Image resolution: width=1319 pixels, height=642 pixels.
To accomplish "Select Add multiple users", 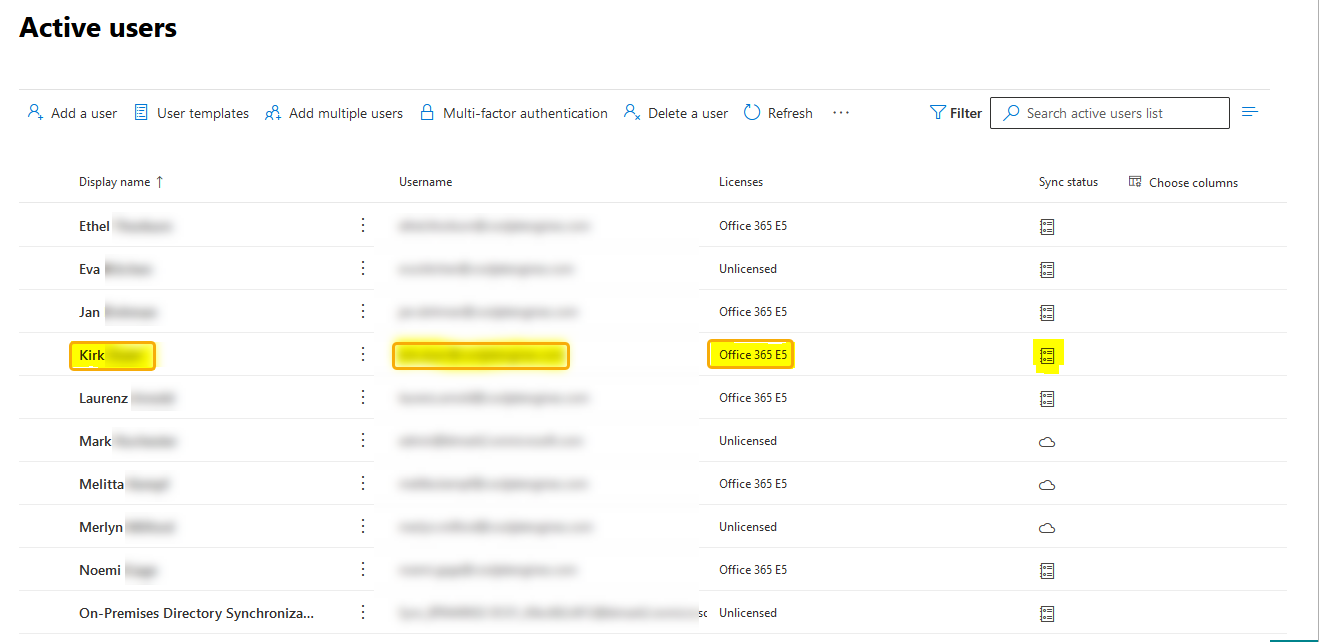I will coord(334,113).
